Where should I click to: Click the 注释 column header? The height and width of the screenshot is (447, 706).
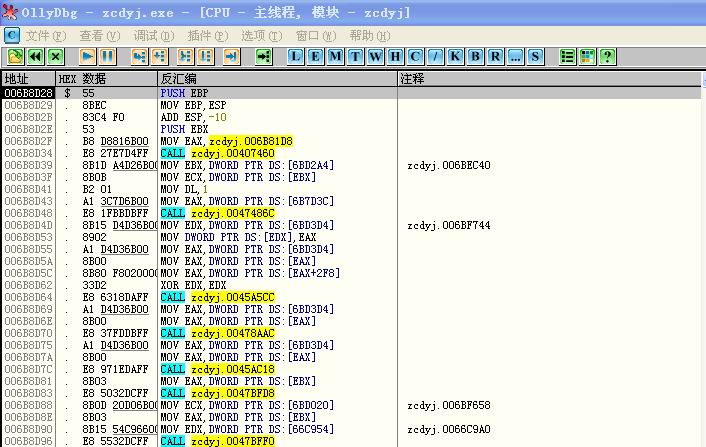click(549, 79)
